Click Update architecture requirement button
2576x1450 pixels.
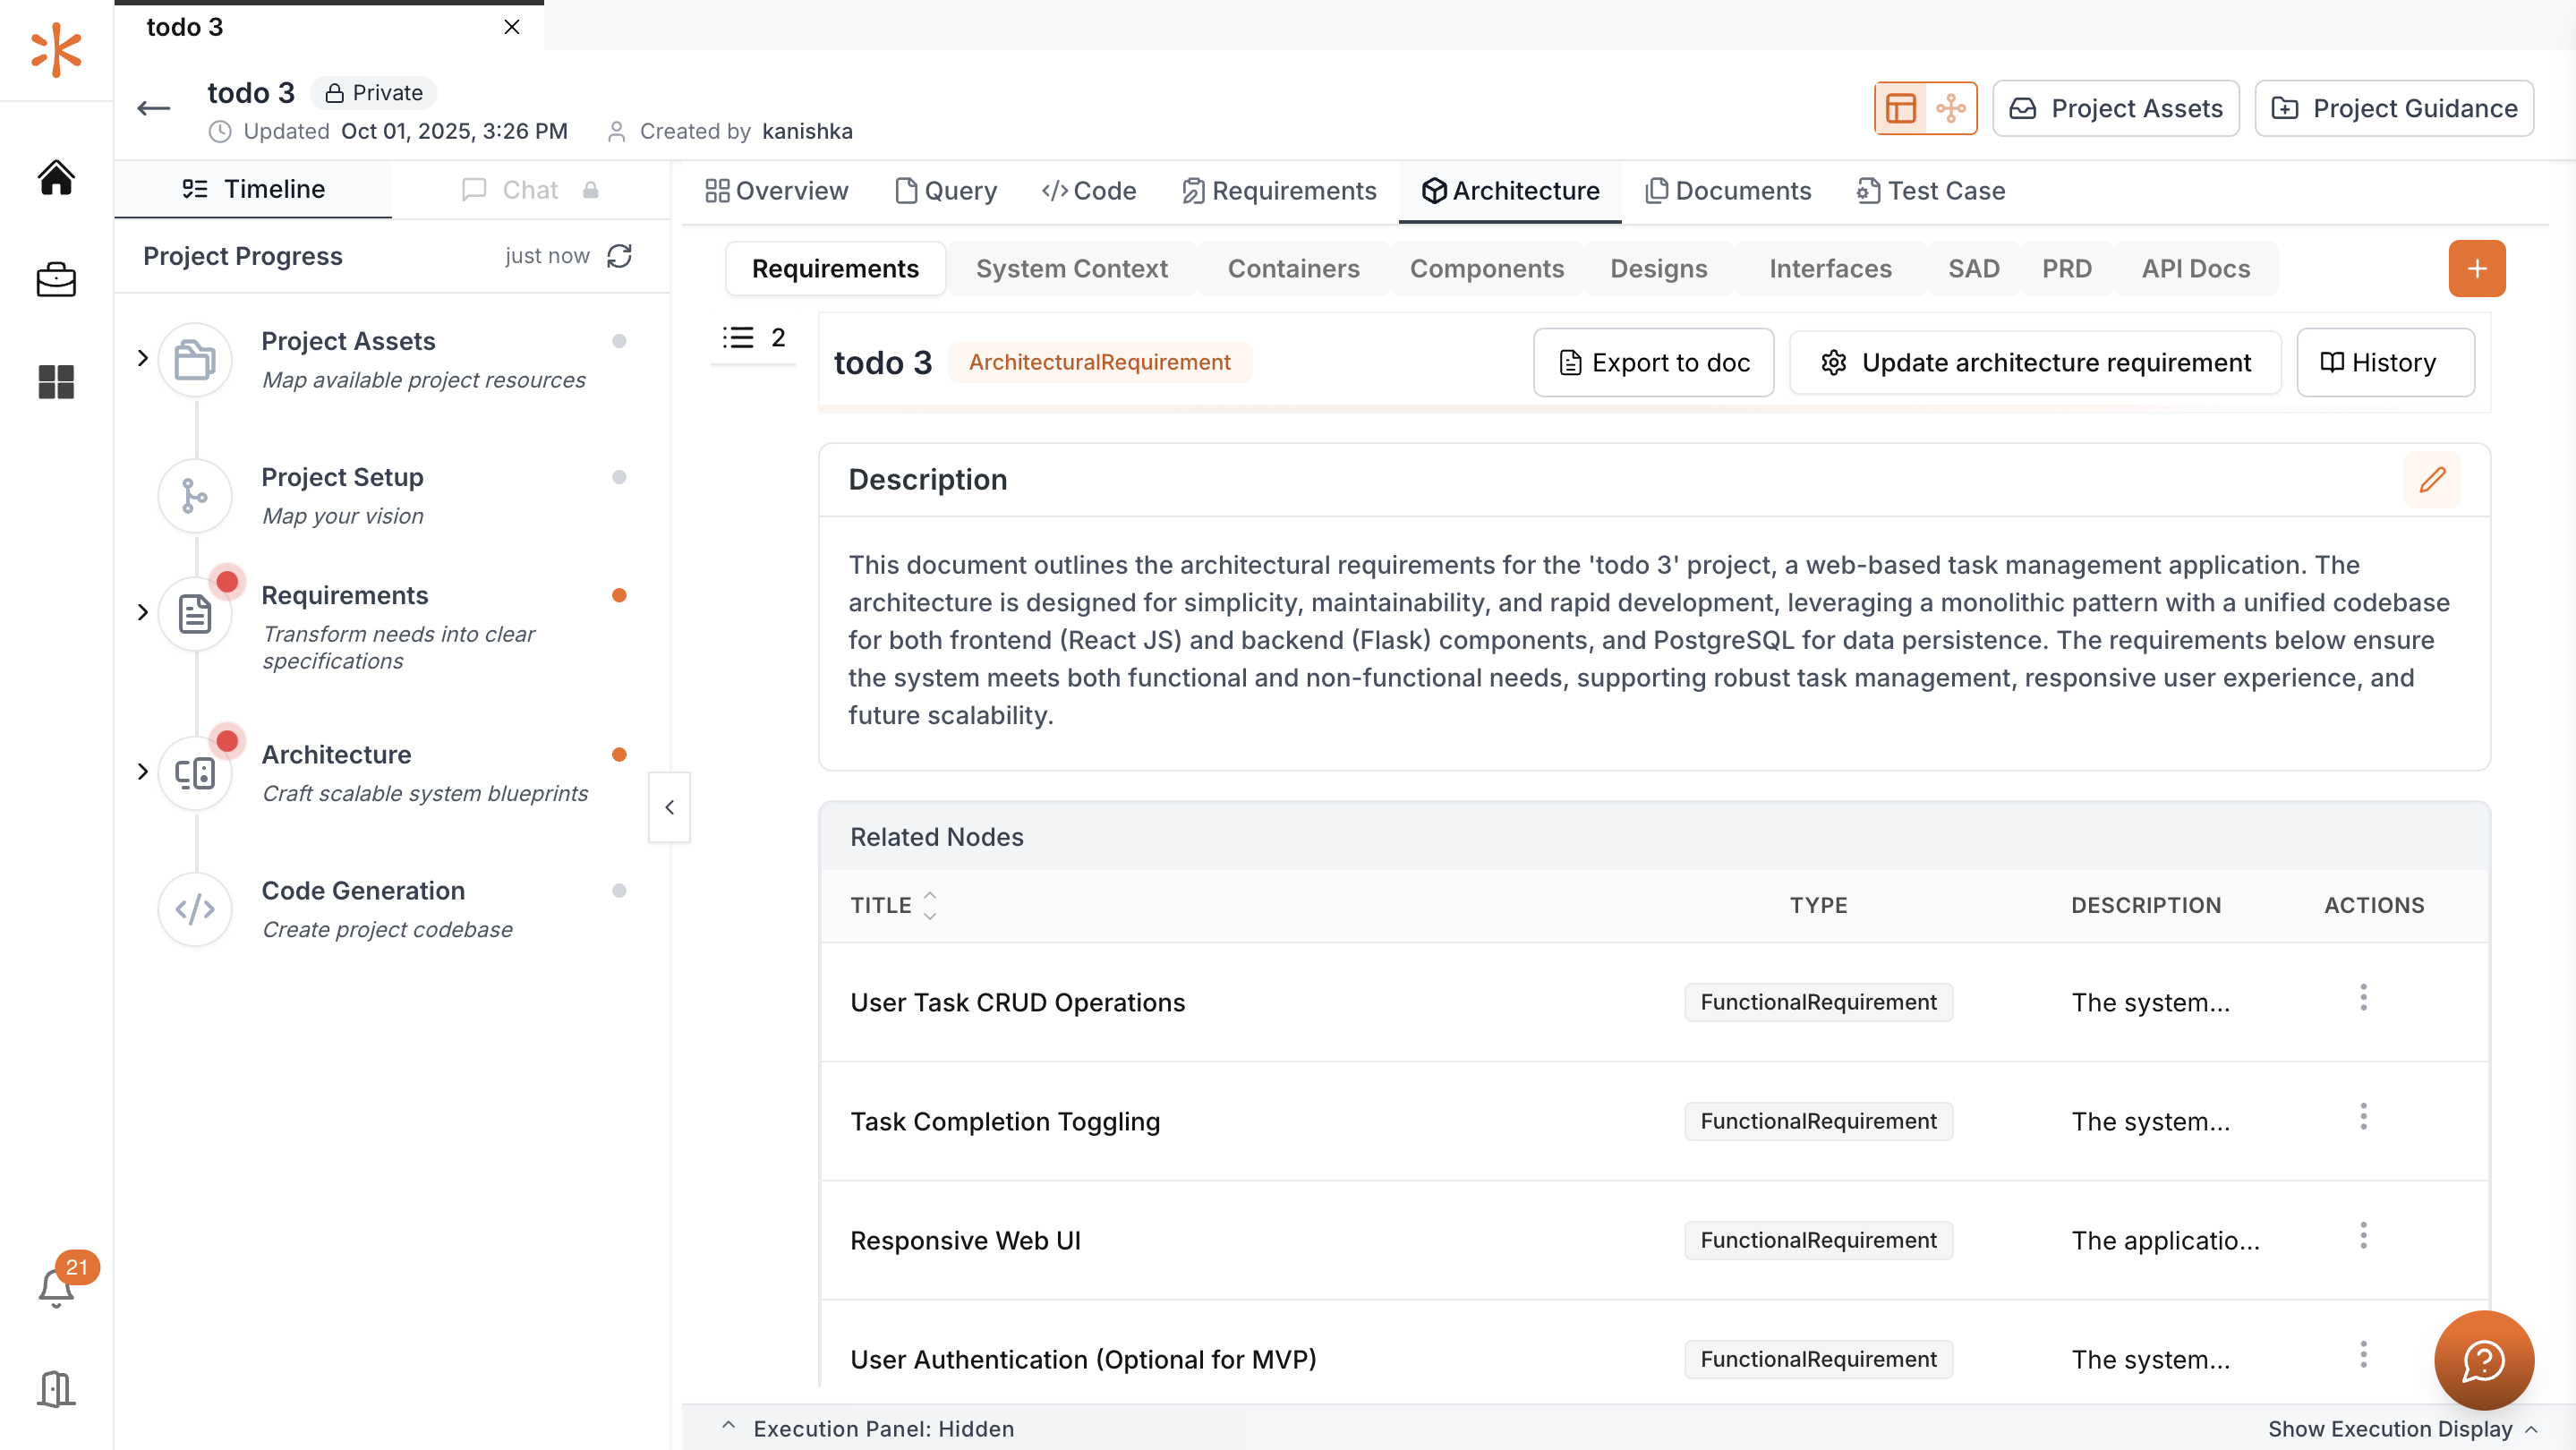coord(2035,362)
